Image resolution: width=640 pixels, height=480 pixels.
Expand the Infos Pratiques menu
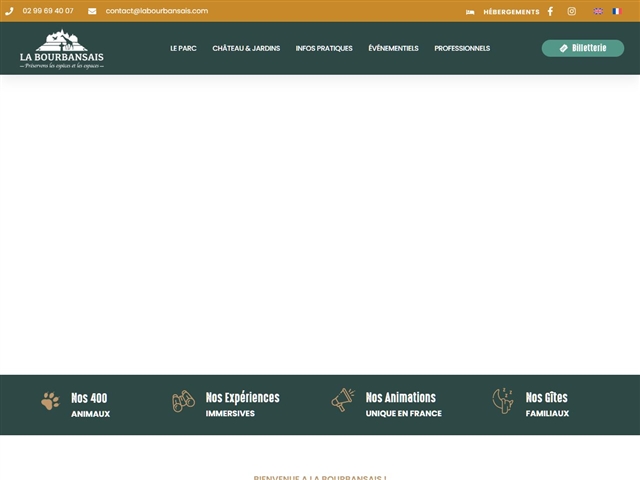(324, 48)
